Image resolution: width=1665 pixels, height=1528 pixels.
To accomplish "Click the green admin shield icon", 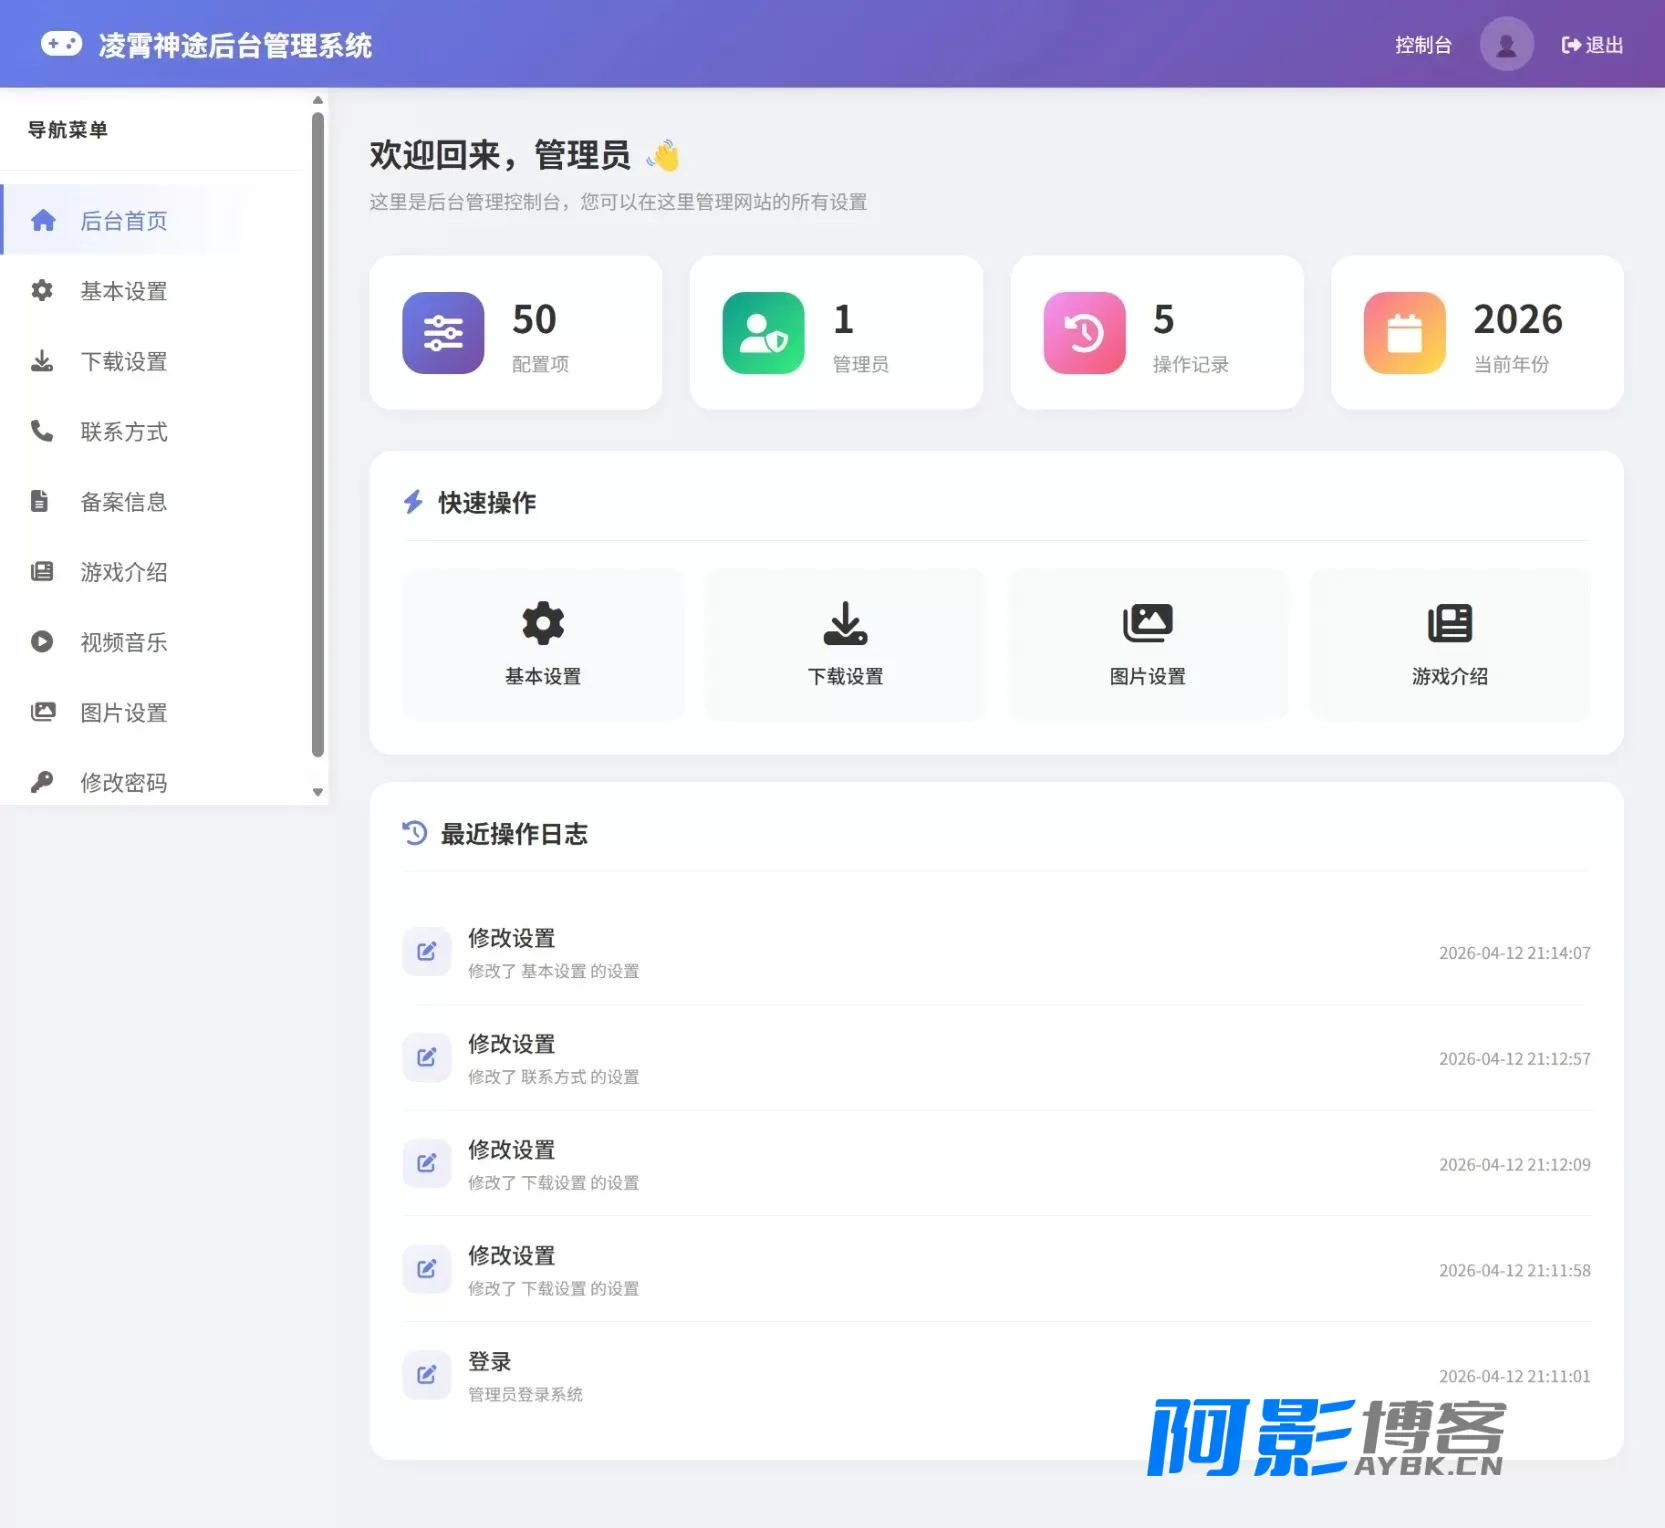I will 763,333.
